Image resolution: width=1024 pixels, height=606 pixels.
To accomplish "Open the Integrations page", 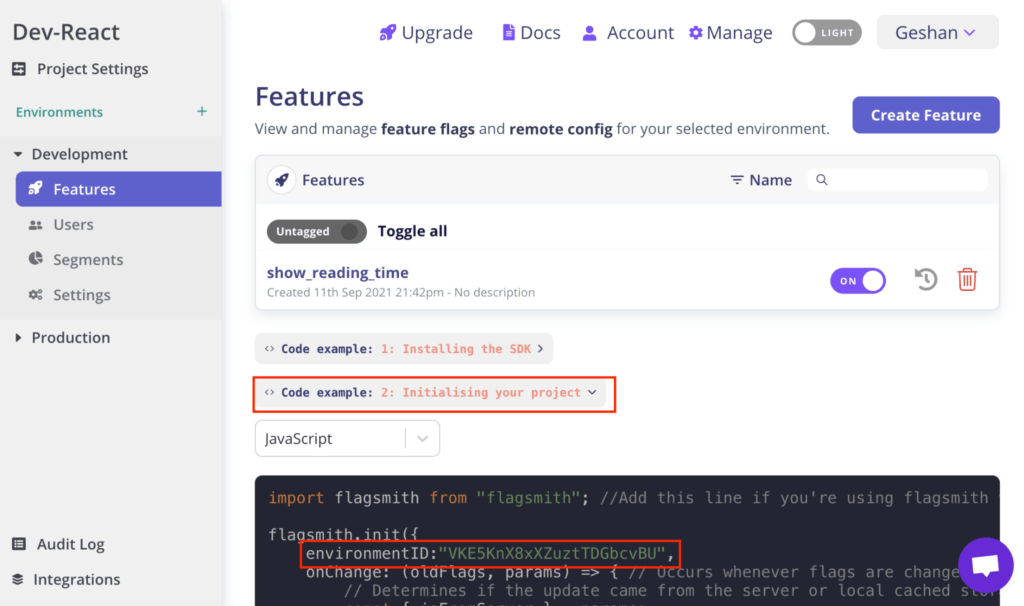I will pos(75,579).
